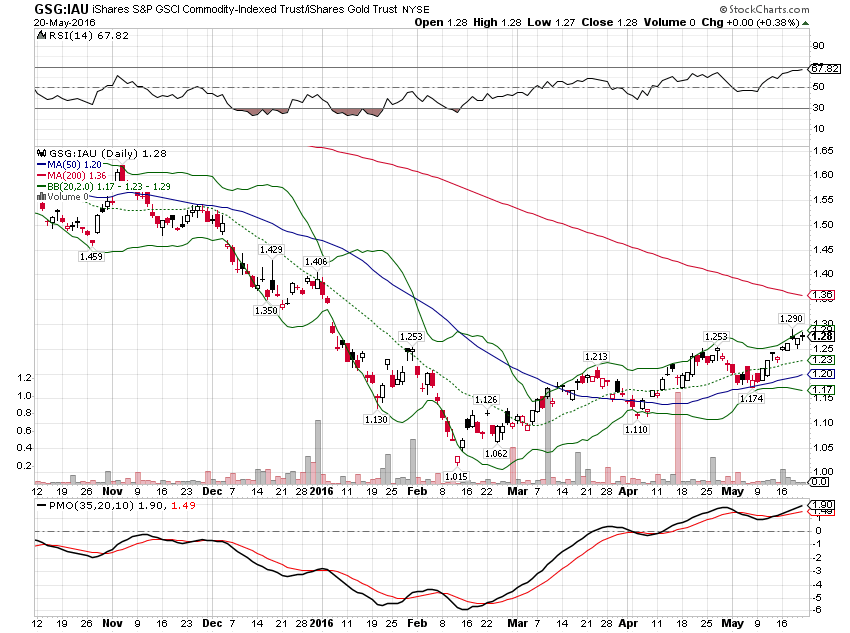This screenshot has height=633, width=850.
Task: Click the 1.126 price label
Action: pyautogui.click(x=486, y=399)
